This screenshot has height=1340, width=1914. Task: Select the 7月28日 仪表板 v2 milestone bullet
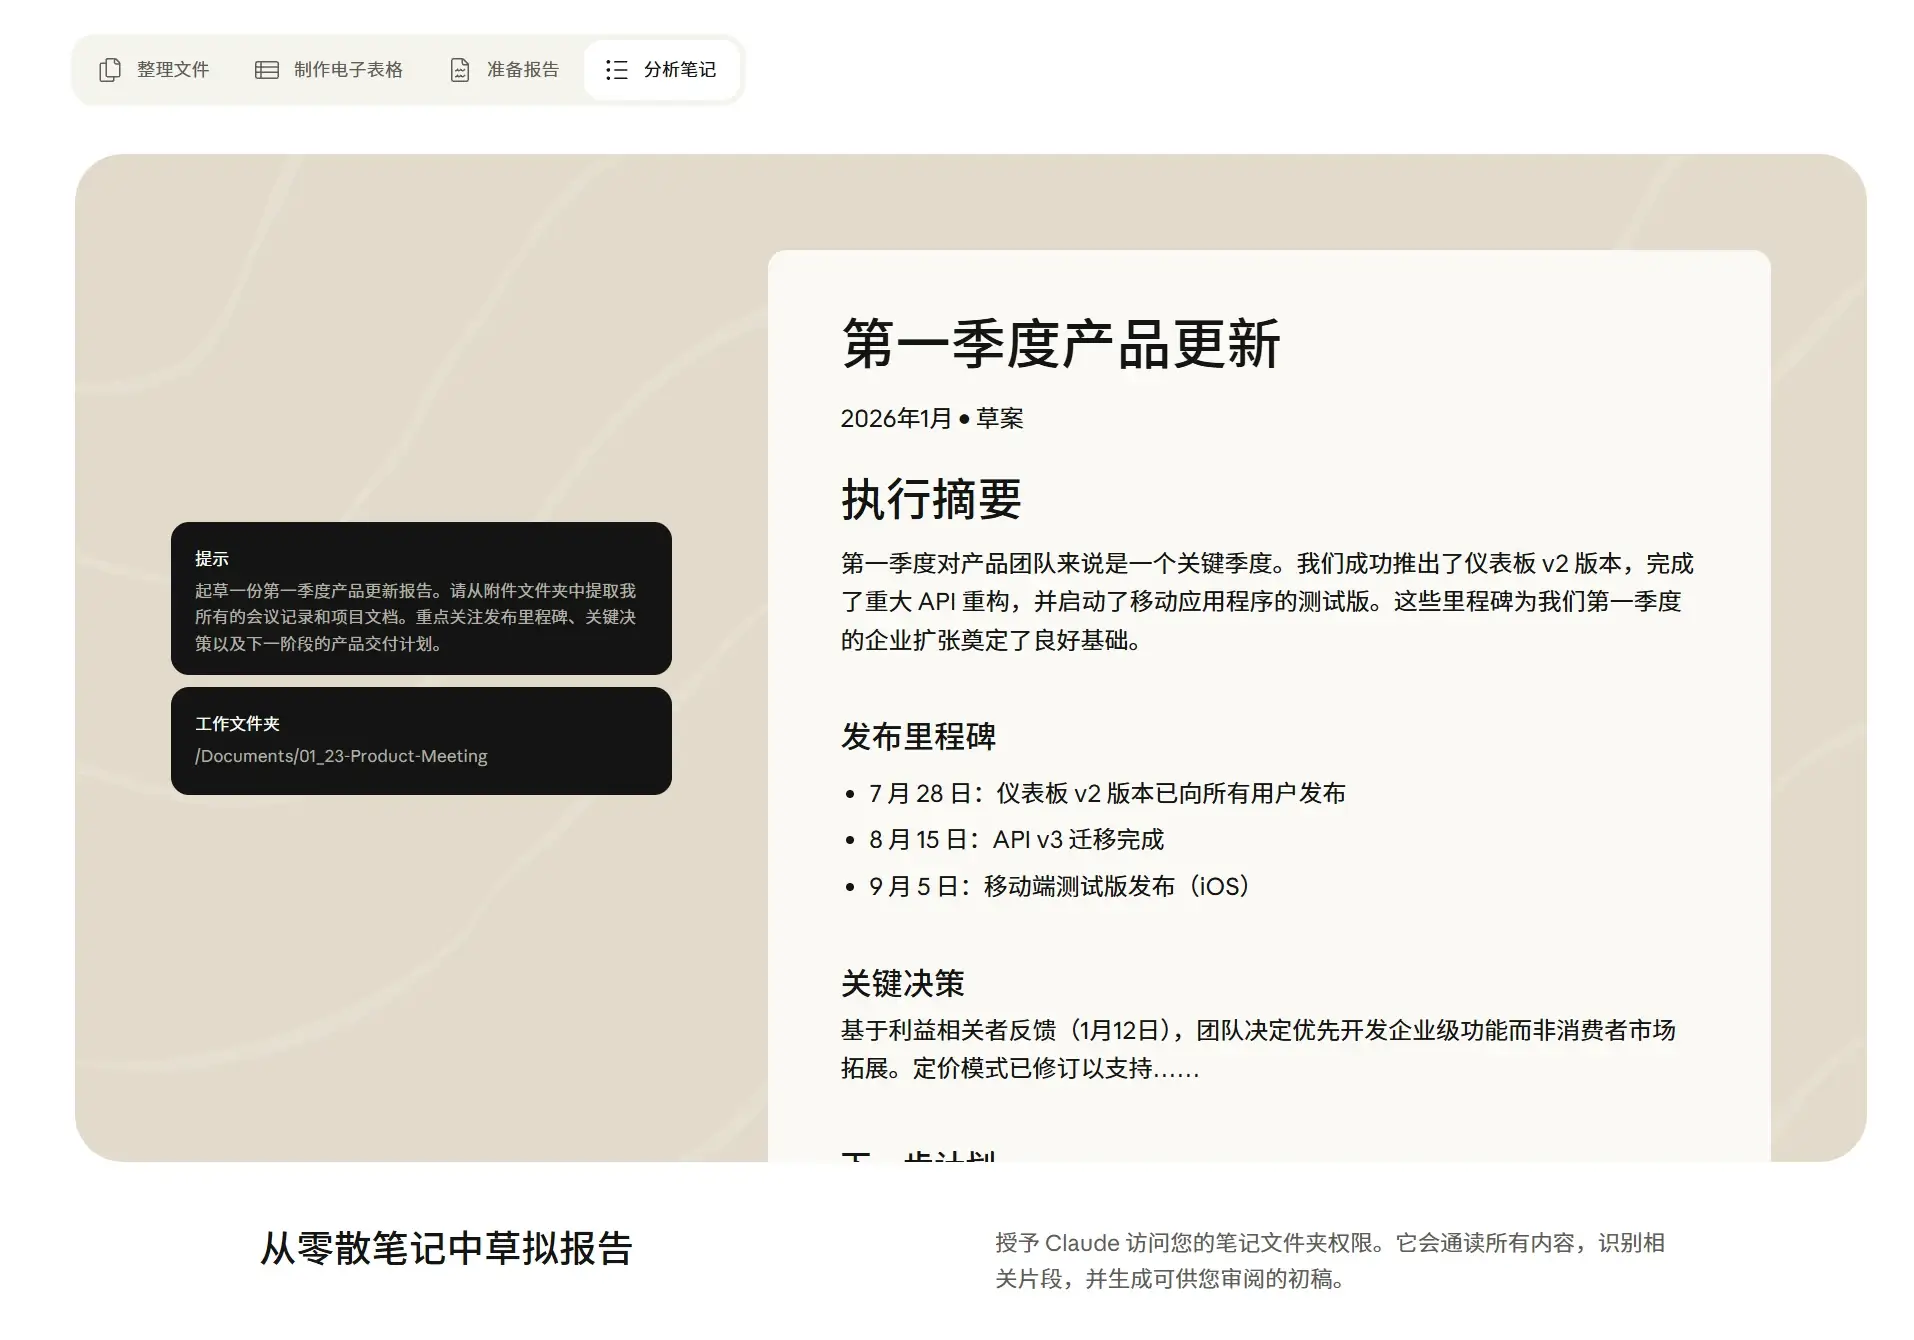(x=1106, y=793)
